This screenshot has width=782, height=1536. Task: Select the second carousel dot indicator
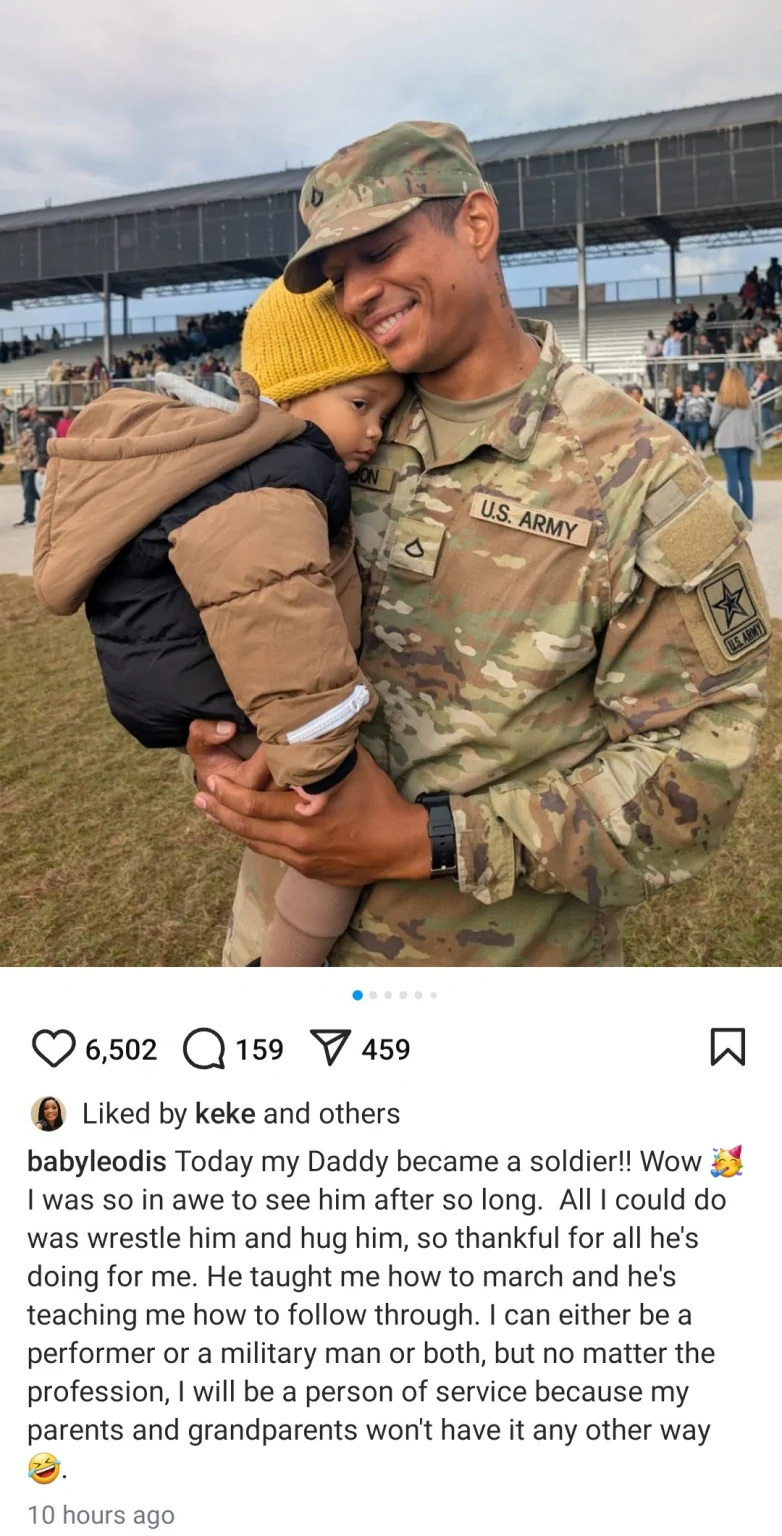373,995
